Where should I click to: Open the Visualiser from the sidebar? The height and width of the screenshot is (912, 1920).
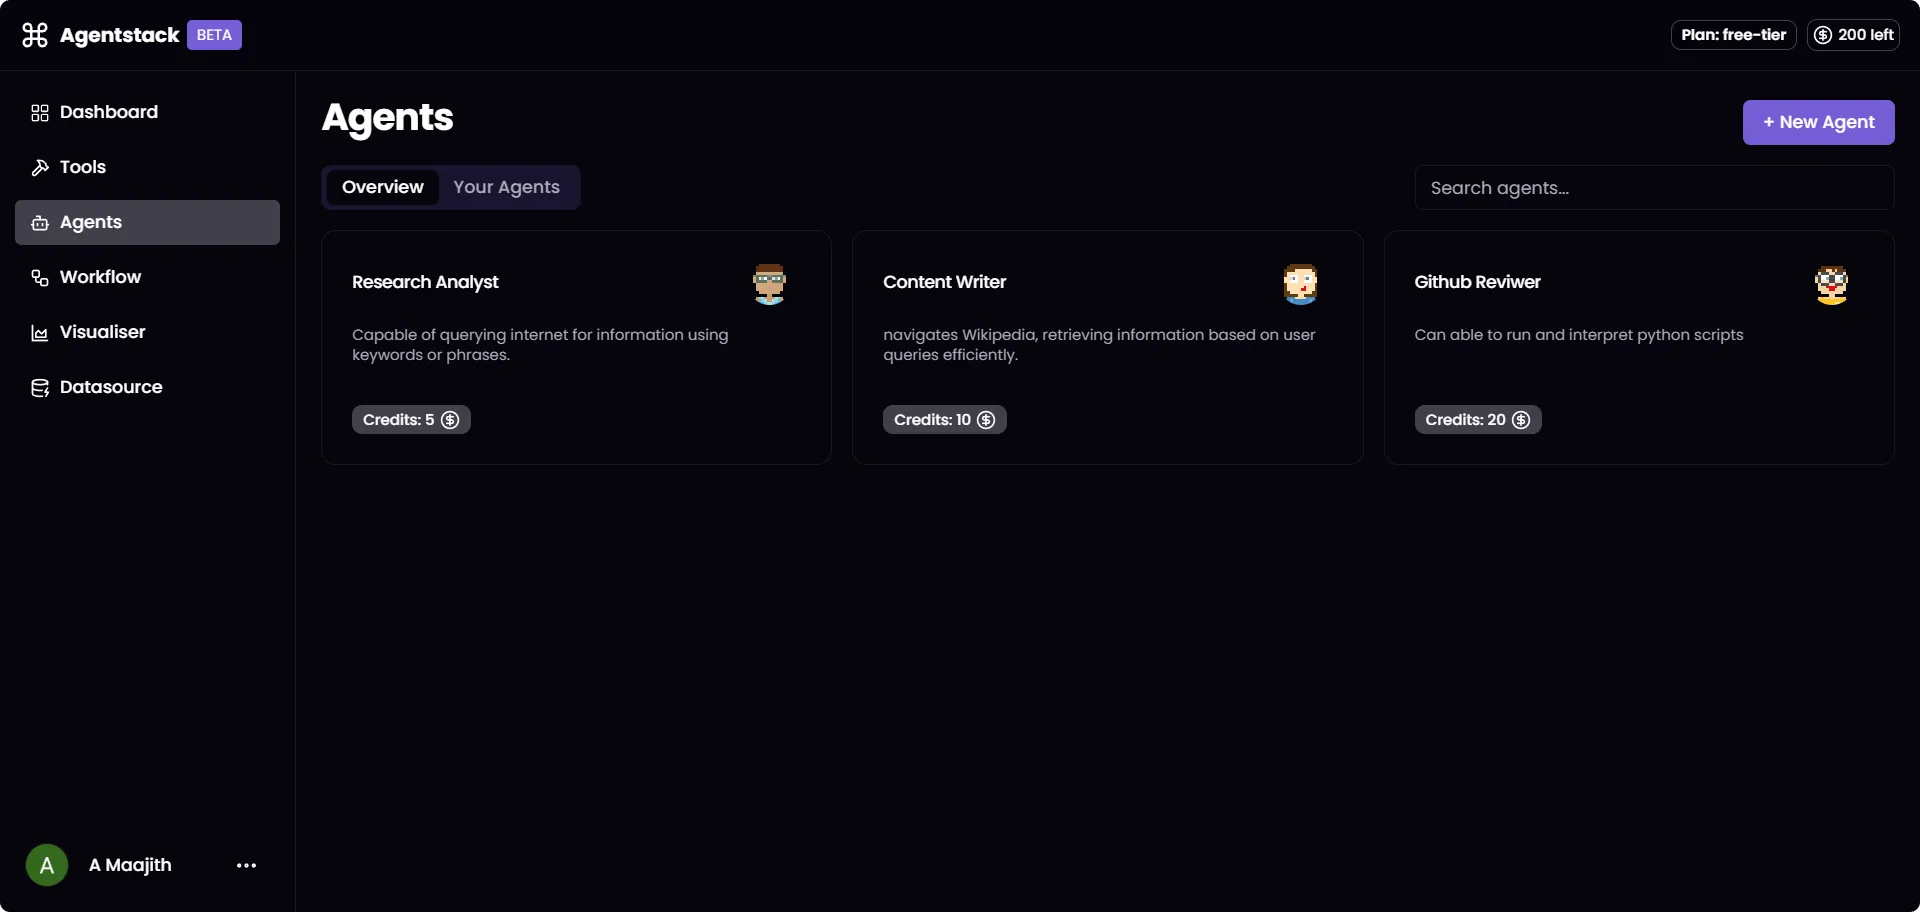point(101,332)
